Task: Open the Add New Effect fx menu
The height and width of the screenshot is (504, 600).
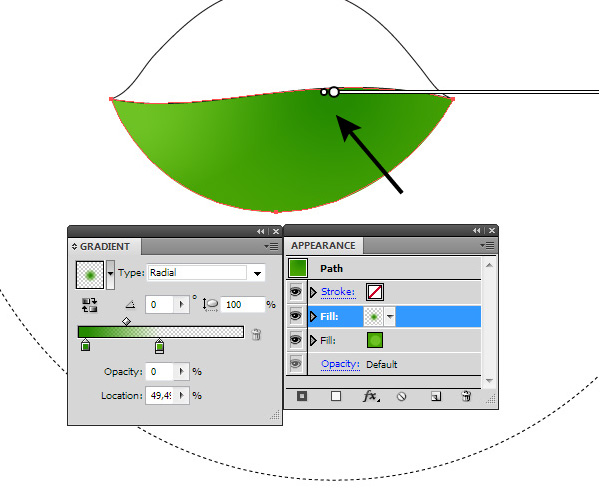Action: click(x=370, y=397)
